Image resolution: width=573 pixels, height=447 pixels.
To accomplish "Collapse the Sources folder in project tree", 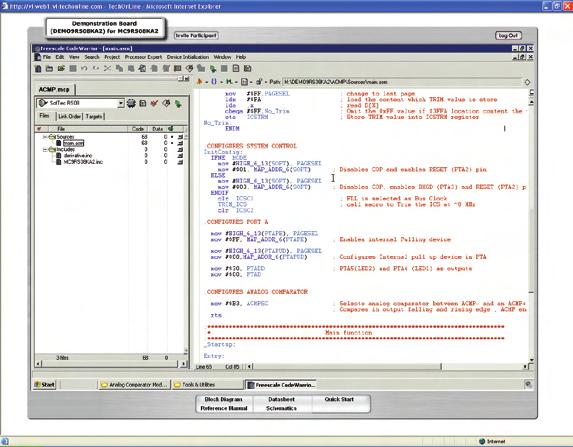I will pos(45,137).
